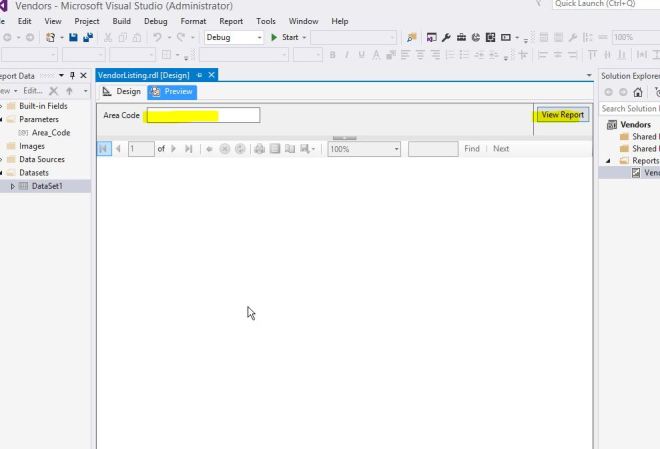Open the Report menu
Viewport: 660px width, 449px height.
click(x=230, y=21)
